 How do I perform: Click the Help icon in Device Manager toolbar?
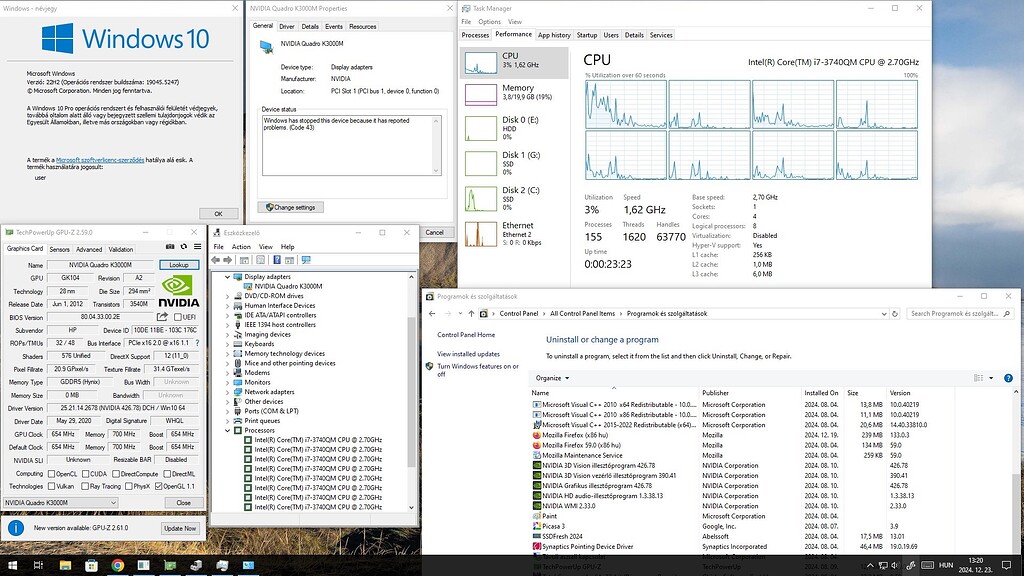[x=276, y=261]
